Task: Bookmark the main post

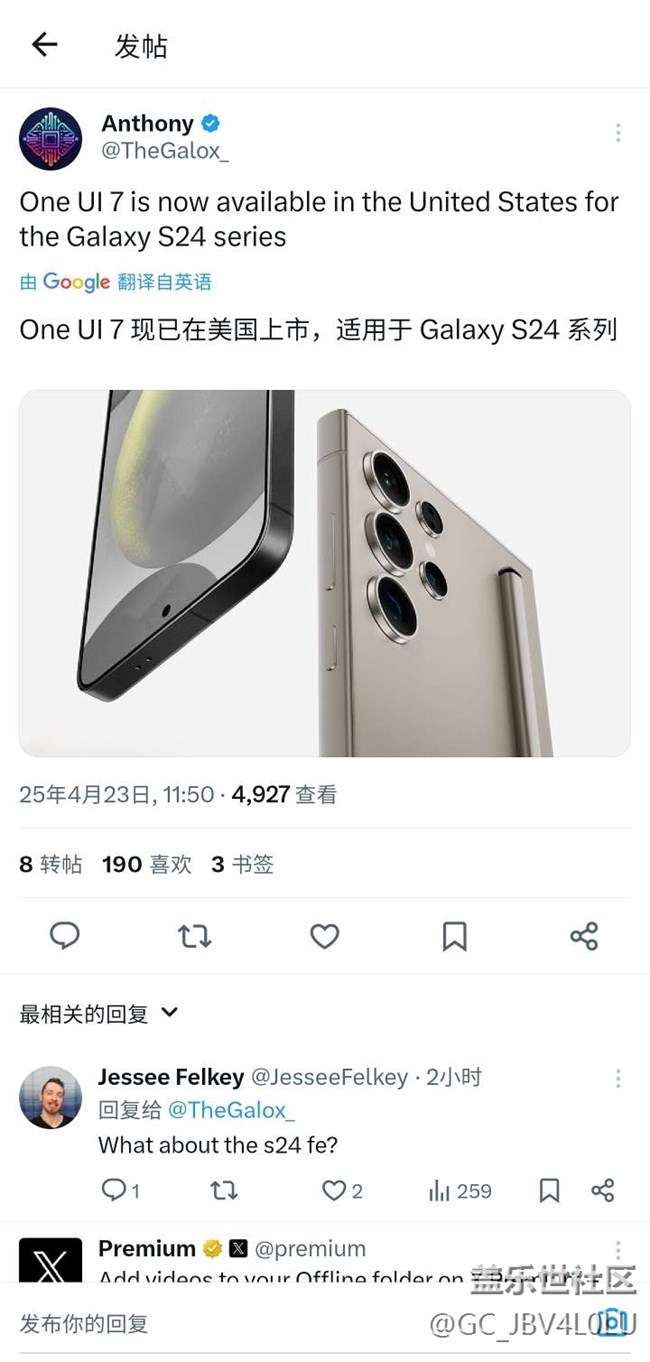Action: 454,936
